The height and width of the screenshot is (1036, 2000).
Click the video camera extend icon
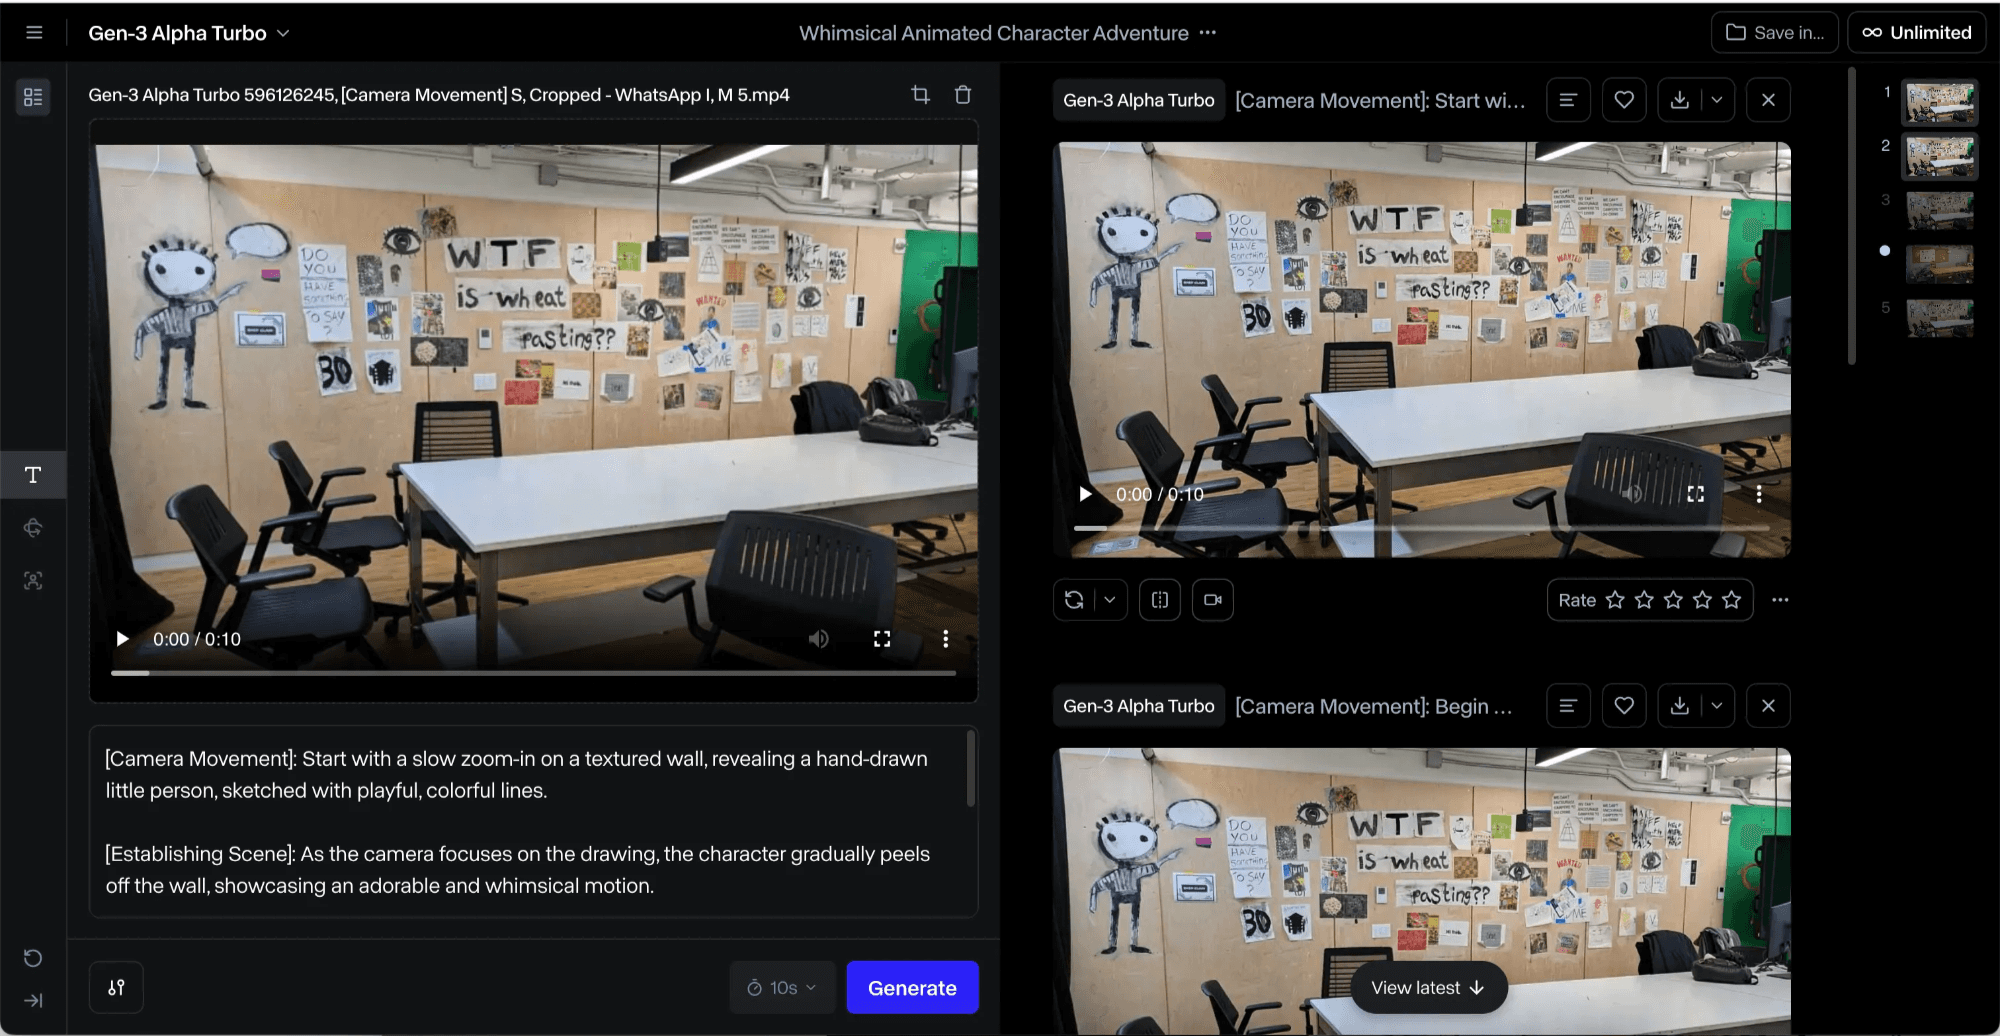point(1213,600)
